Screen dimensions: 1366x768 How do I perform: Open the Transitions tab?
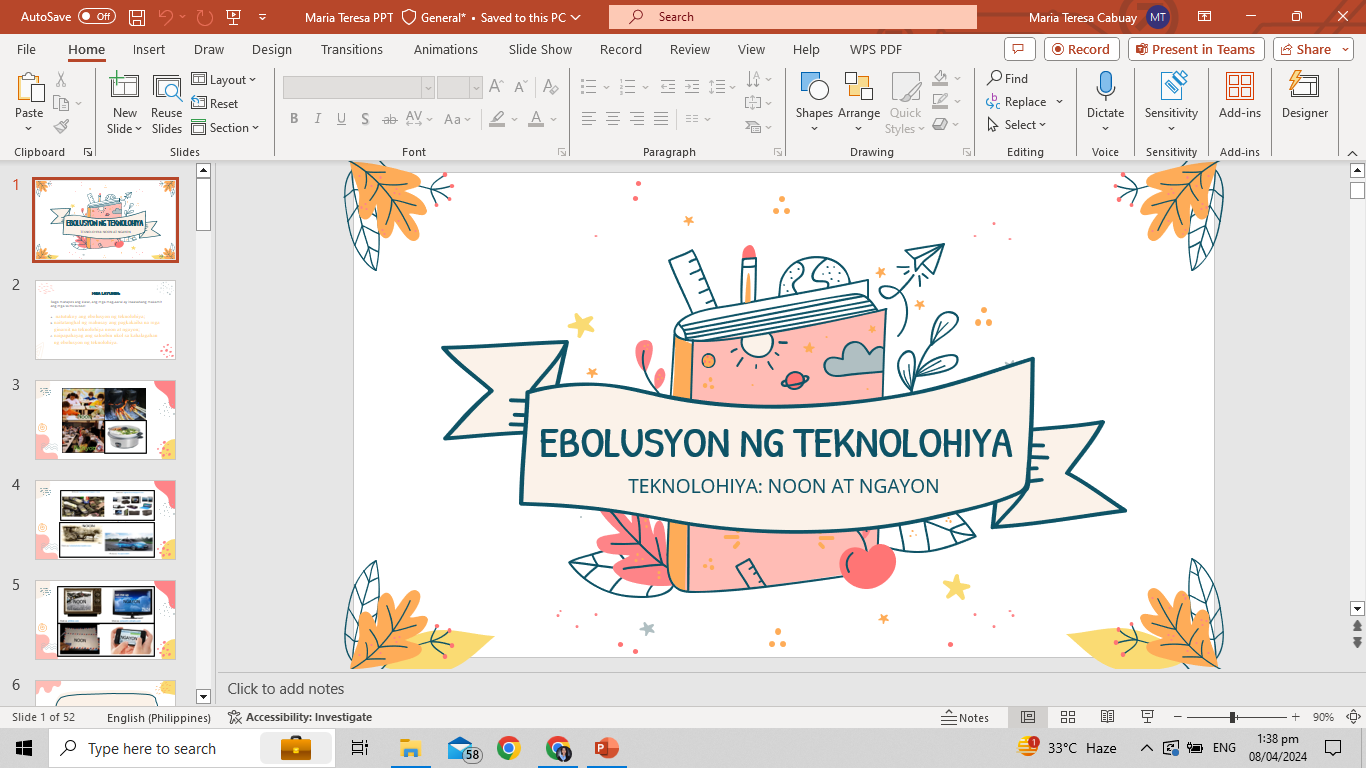tap(351, 49)
